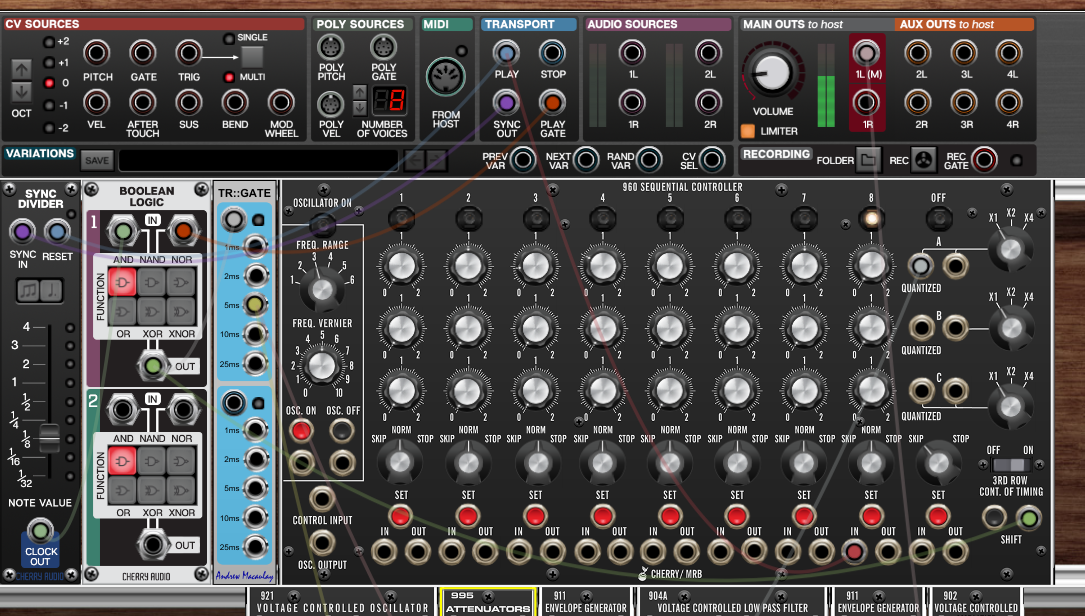Click the PLAY GATE jack
This screenshot has height=616, width=1085.
[552, 103]
